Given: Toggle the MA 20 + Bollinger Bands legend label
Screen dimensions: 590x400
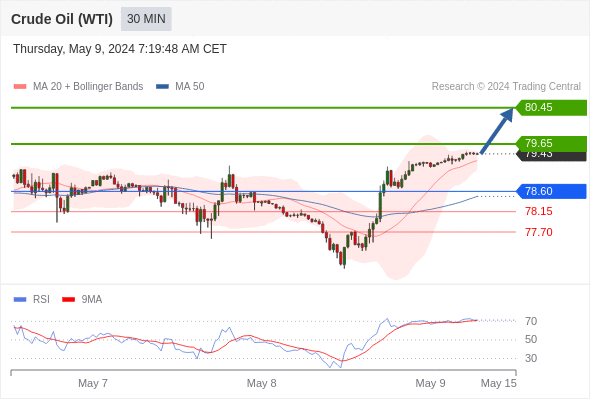Looking at the screenshot, I should (x=88, y=87).
